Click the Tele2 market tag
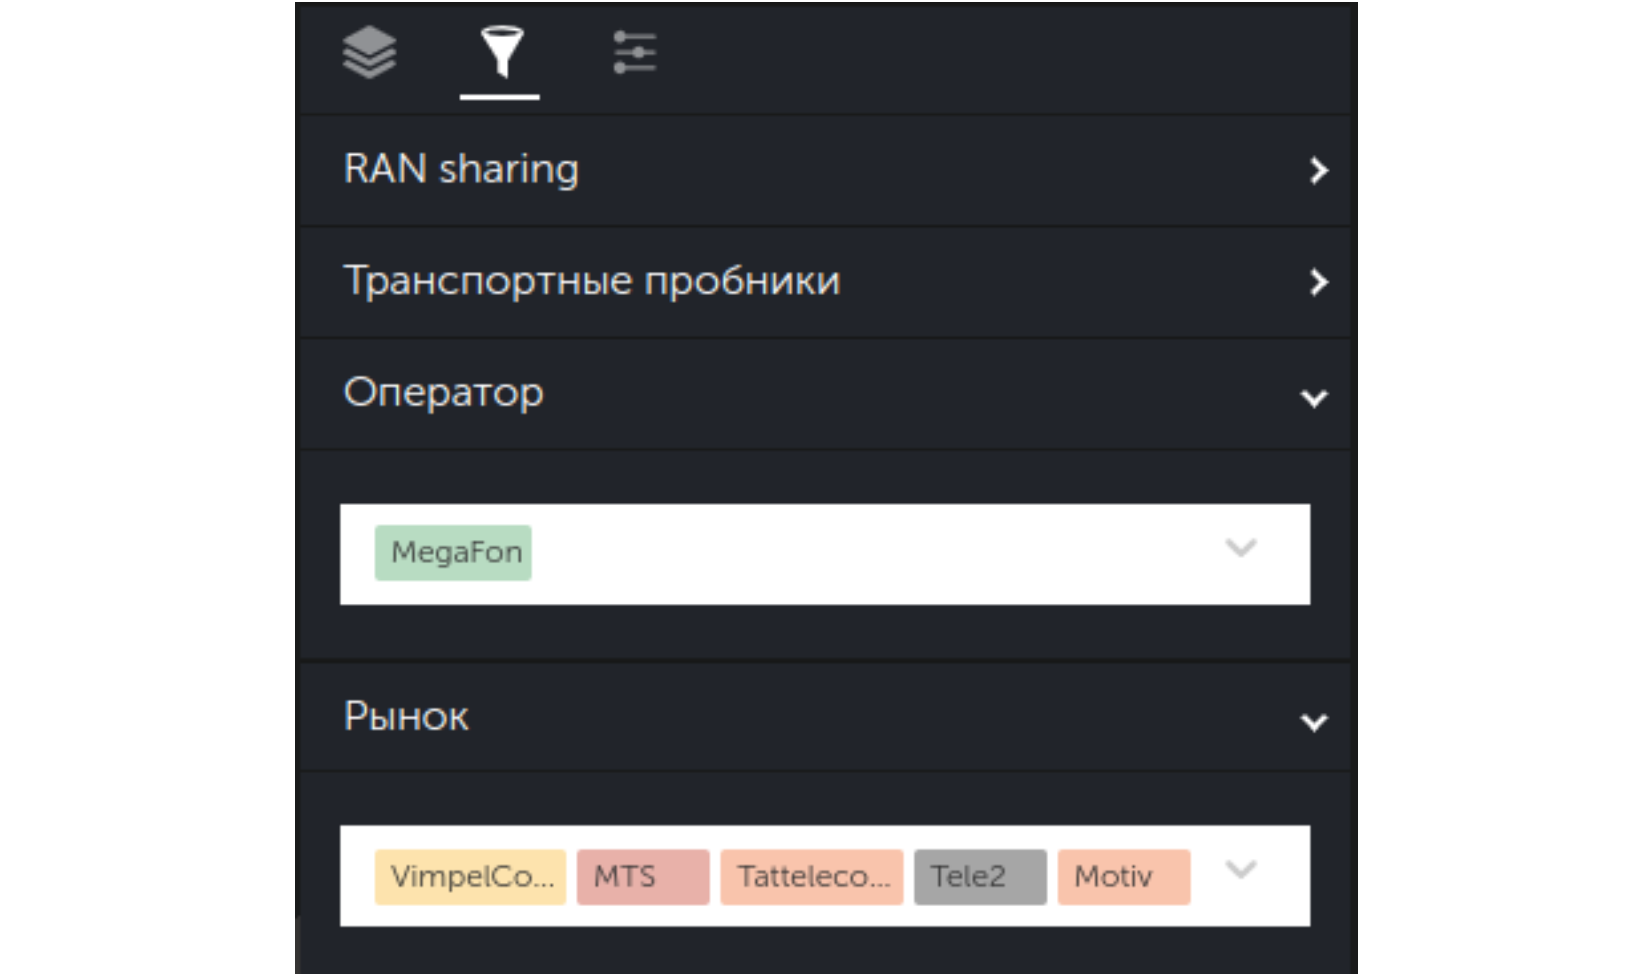The image size is (1652, 974). click(x=980, y=877)
